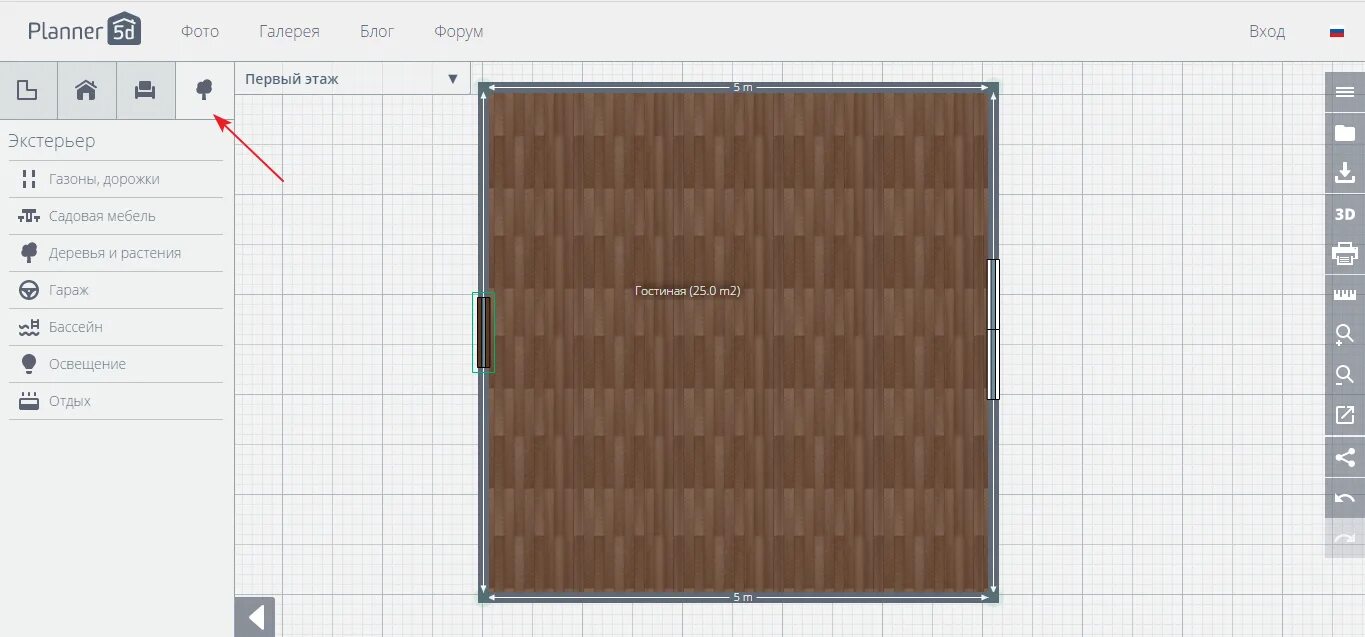The image size is (1365, 637).
Task: Open the Фото page
Action: [x=200, y=31]
